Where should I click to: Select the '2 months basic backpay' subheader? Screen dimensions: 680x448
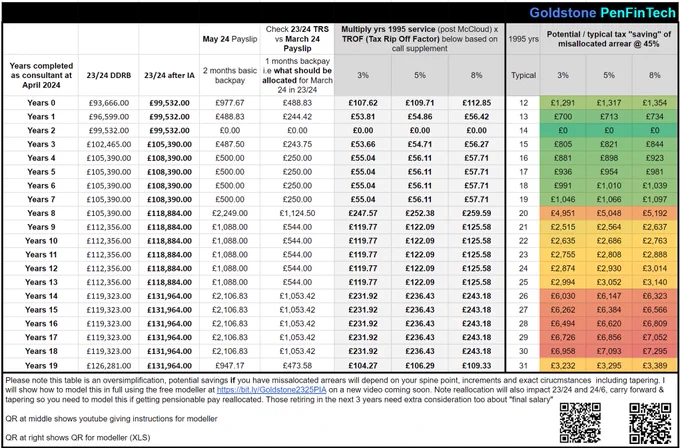click(230, 75)
